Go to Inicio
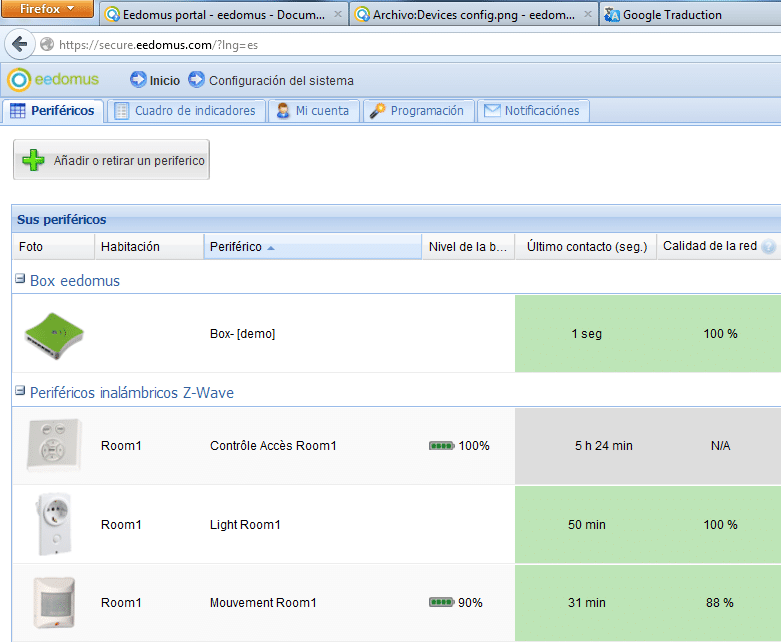 [x=165, y=81]
